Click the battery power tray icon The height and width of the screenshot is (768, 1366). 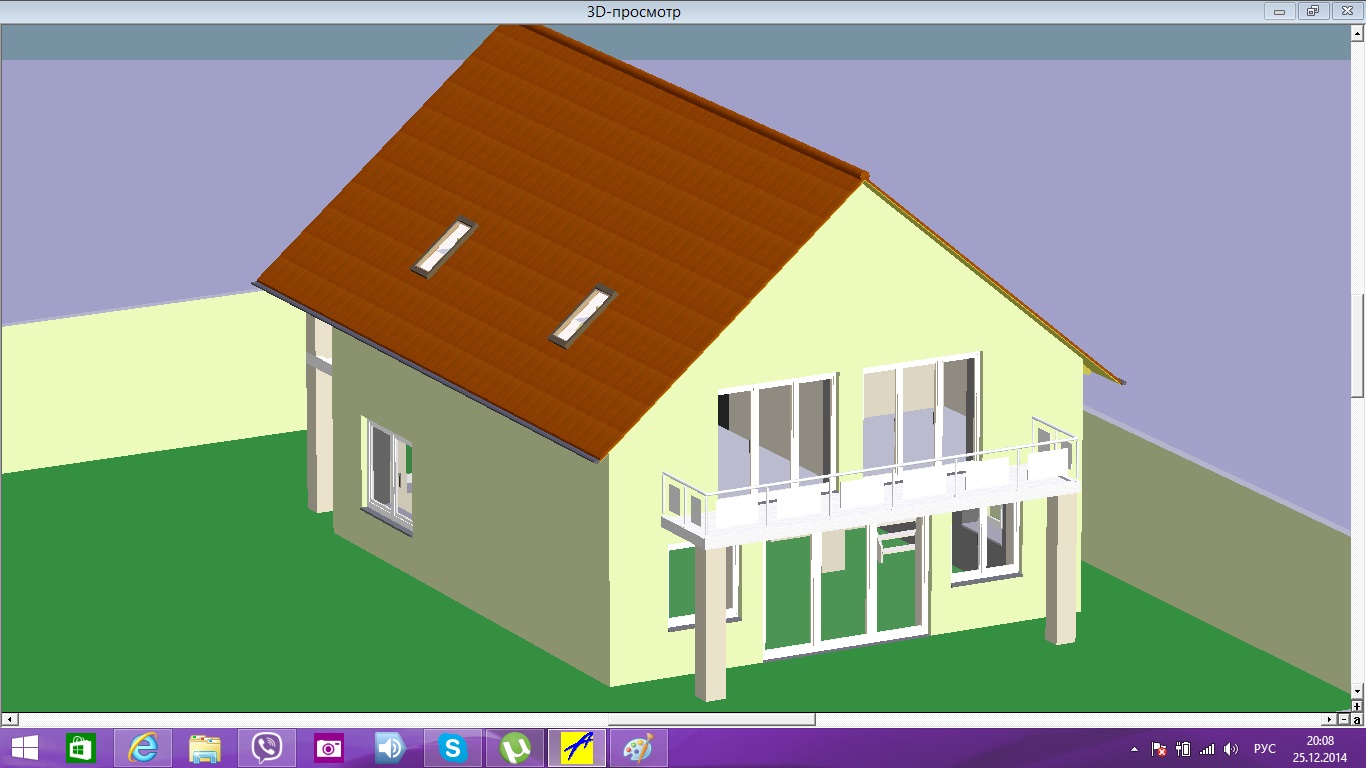(1183, 749)
